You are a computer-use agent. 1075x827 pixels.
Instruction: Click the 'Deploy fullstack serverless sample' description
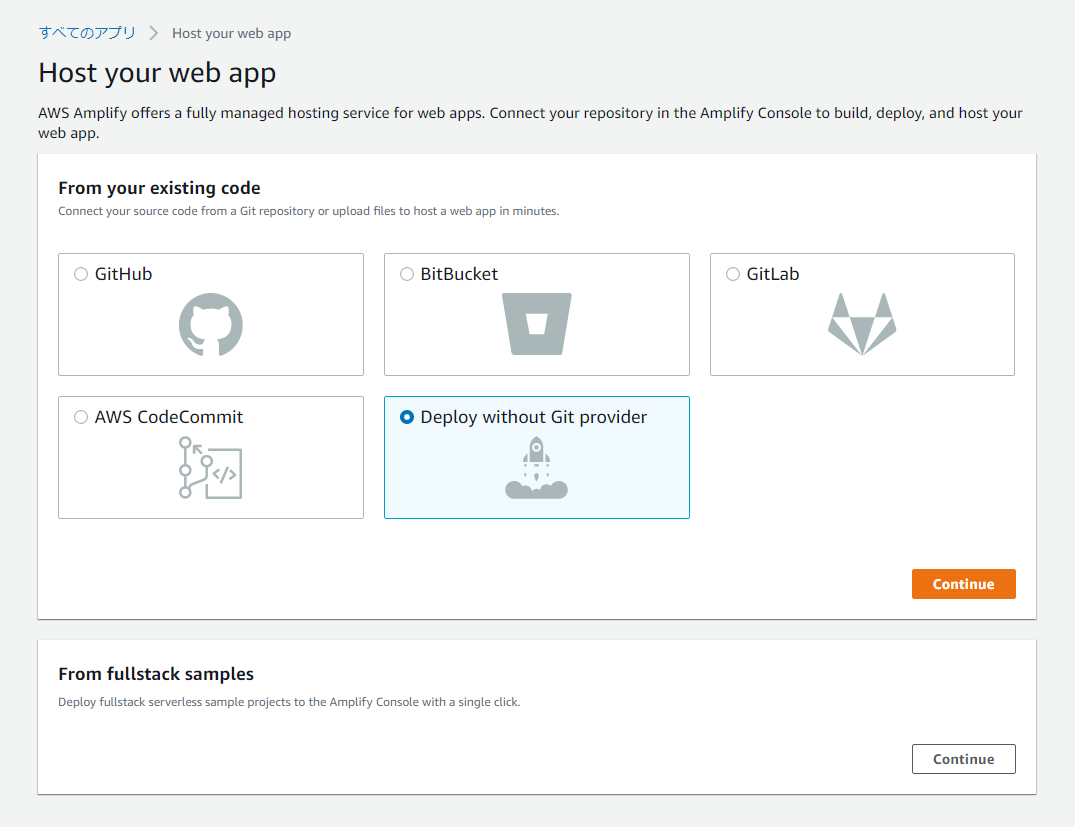coord(289,702)
